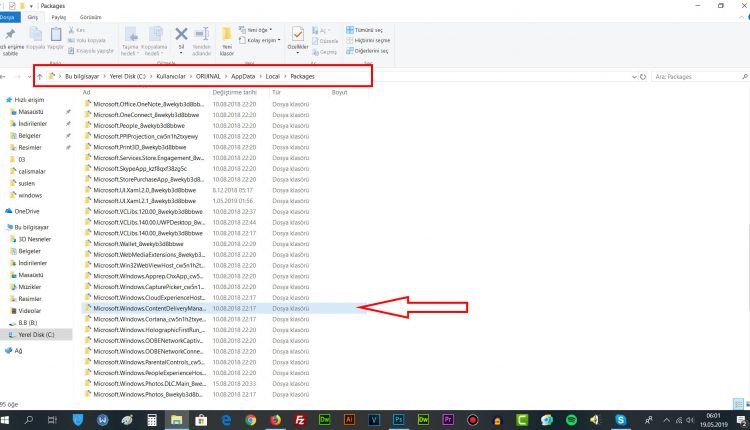Launch Adobe Illustrator from the taskbar
Viewport: 750px width, 430px height.
pos(349,419)
